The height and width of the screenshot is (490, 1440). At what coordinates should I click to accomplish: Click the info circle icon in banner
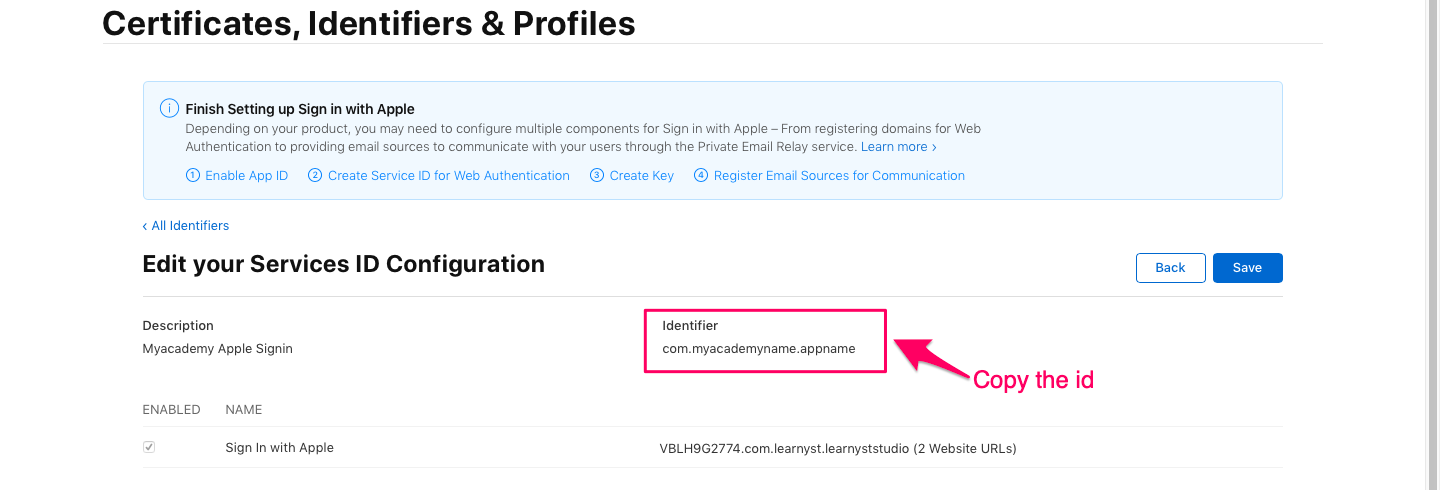[x=170, y=109]
